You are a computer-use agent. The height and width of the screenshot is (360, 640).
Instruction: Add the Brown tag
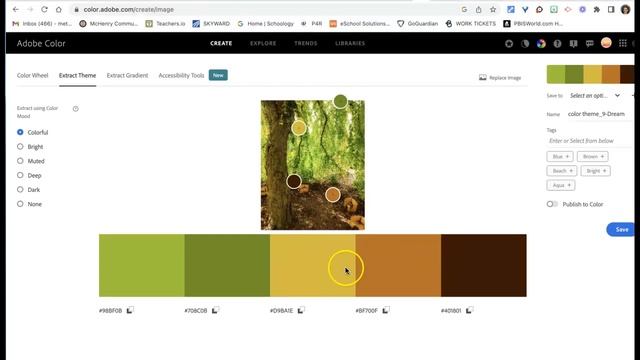tap(593, 156)
